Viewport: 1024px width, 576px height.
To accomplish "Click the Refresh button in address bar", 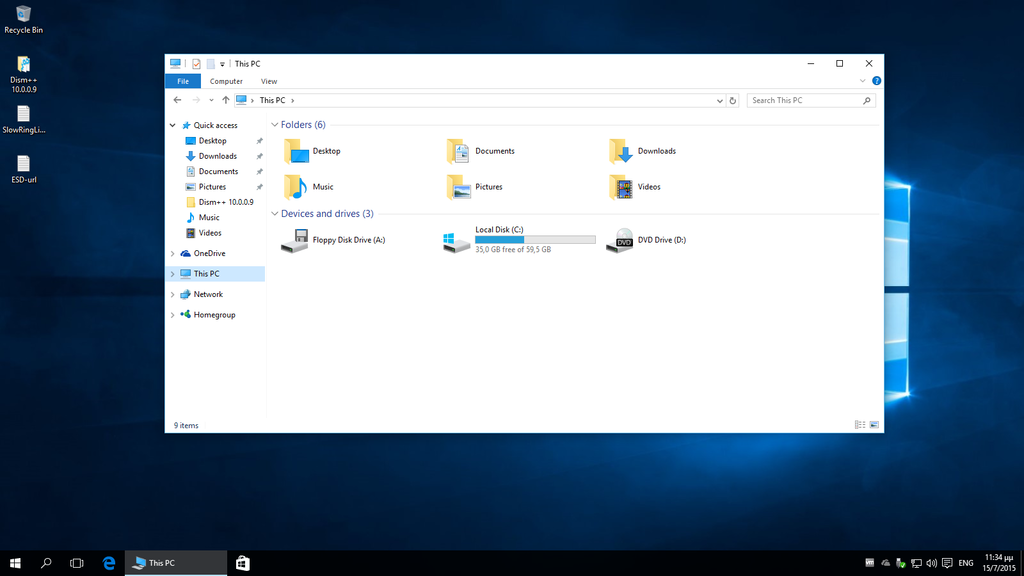I will pos(733,101).
